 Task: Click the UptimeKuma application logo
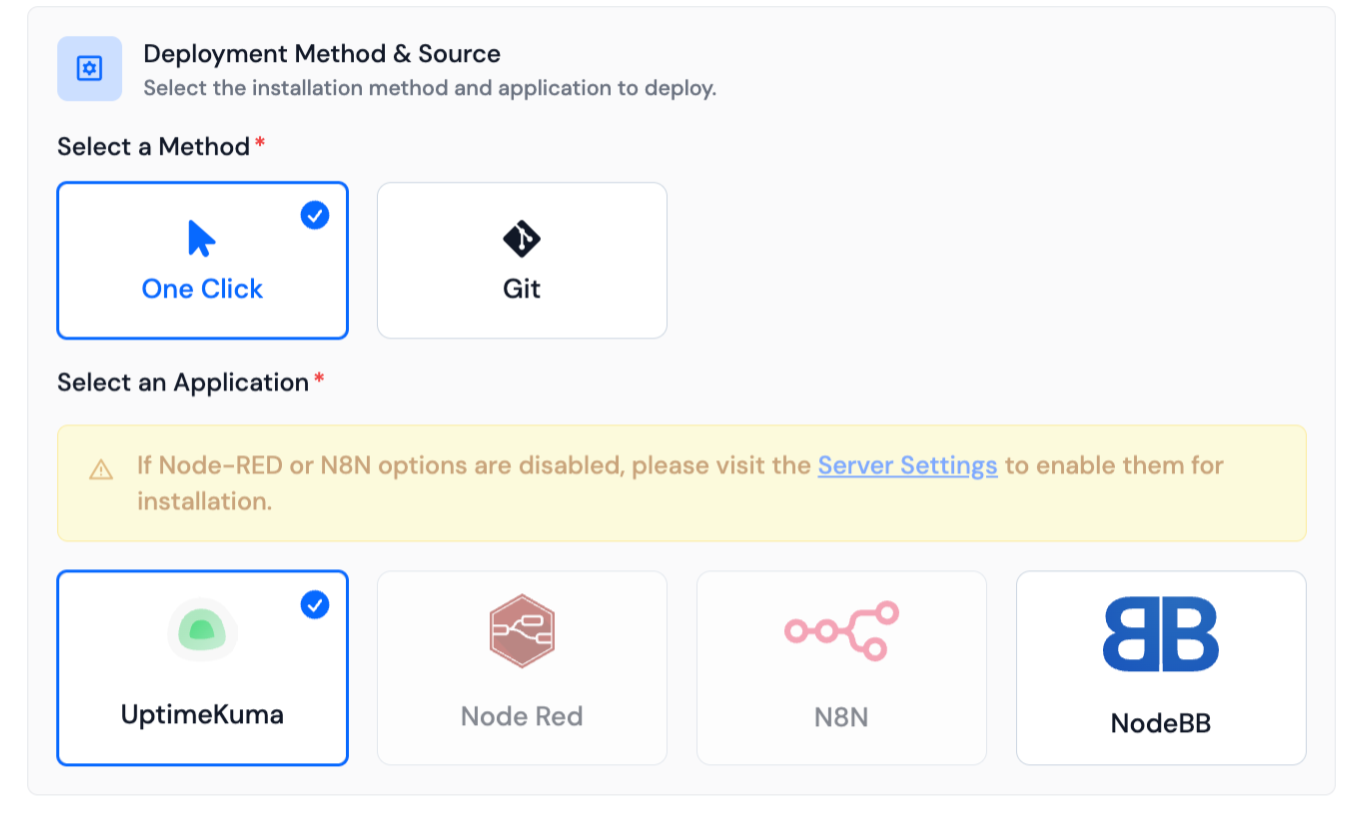[x=202, y=631]
